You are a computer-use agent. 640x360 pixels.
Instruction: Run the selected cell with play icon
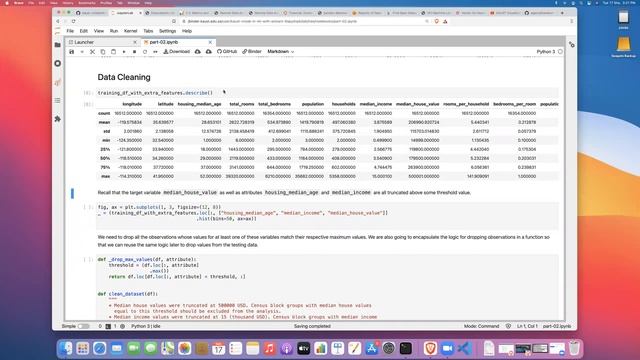click(x=124, y=52)
